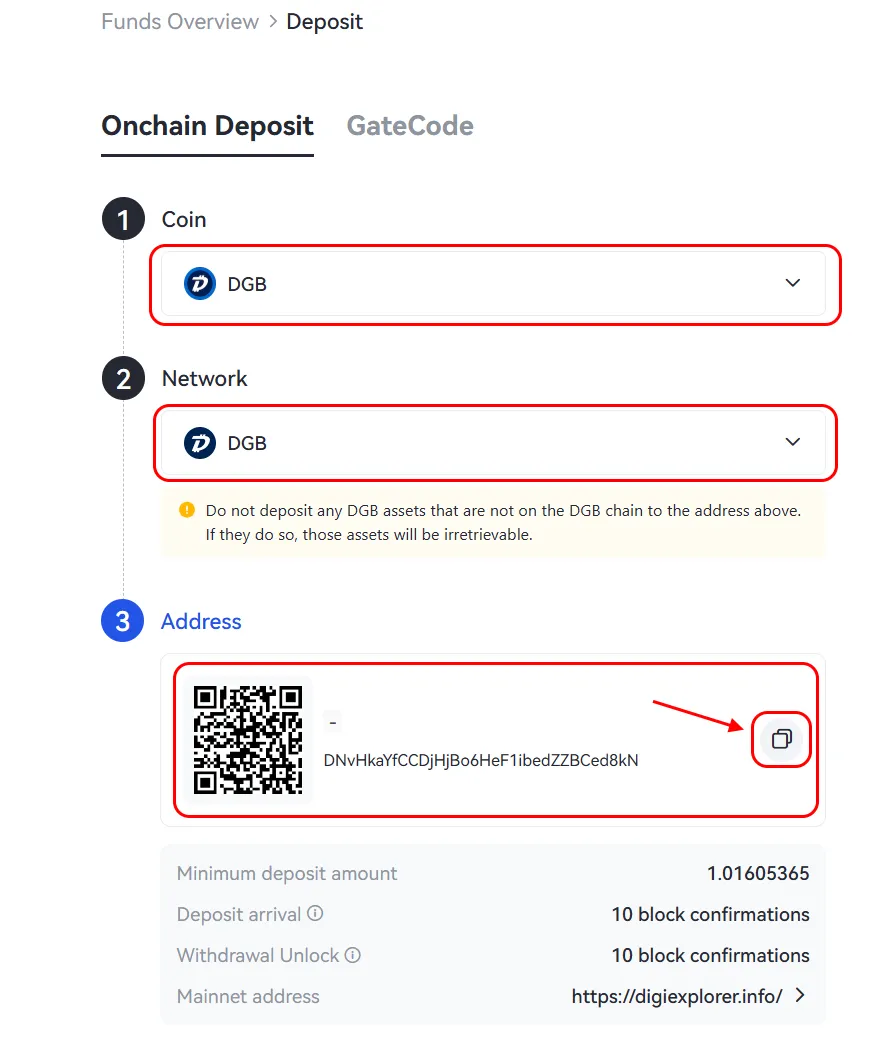
Task: Click the step 1 circle icon
Action: click(123, 219)
